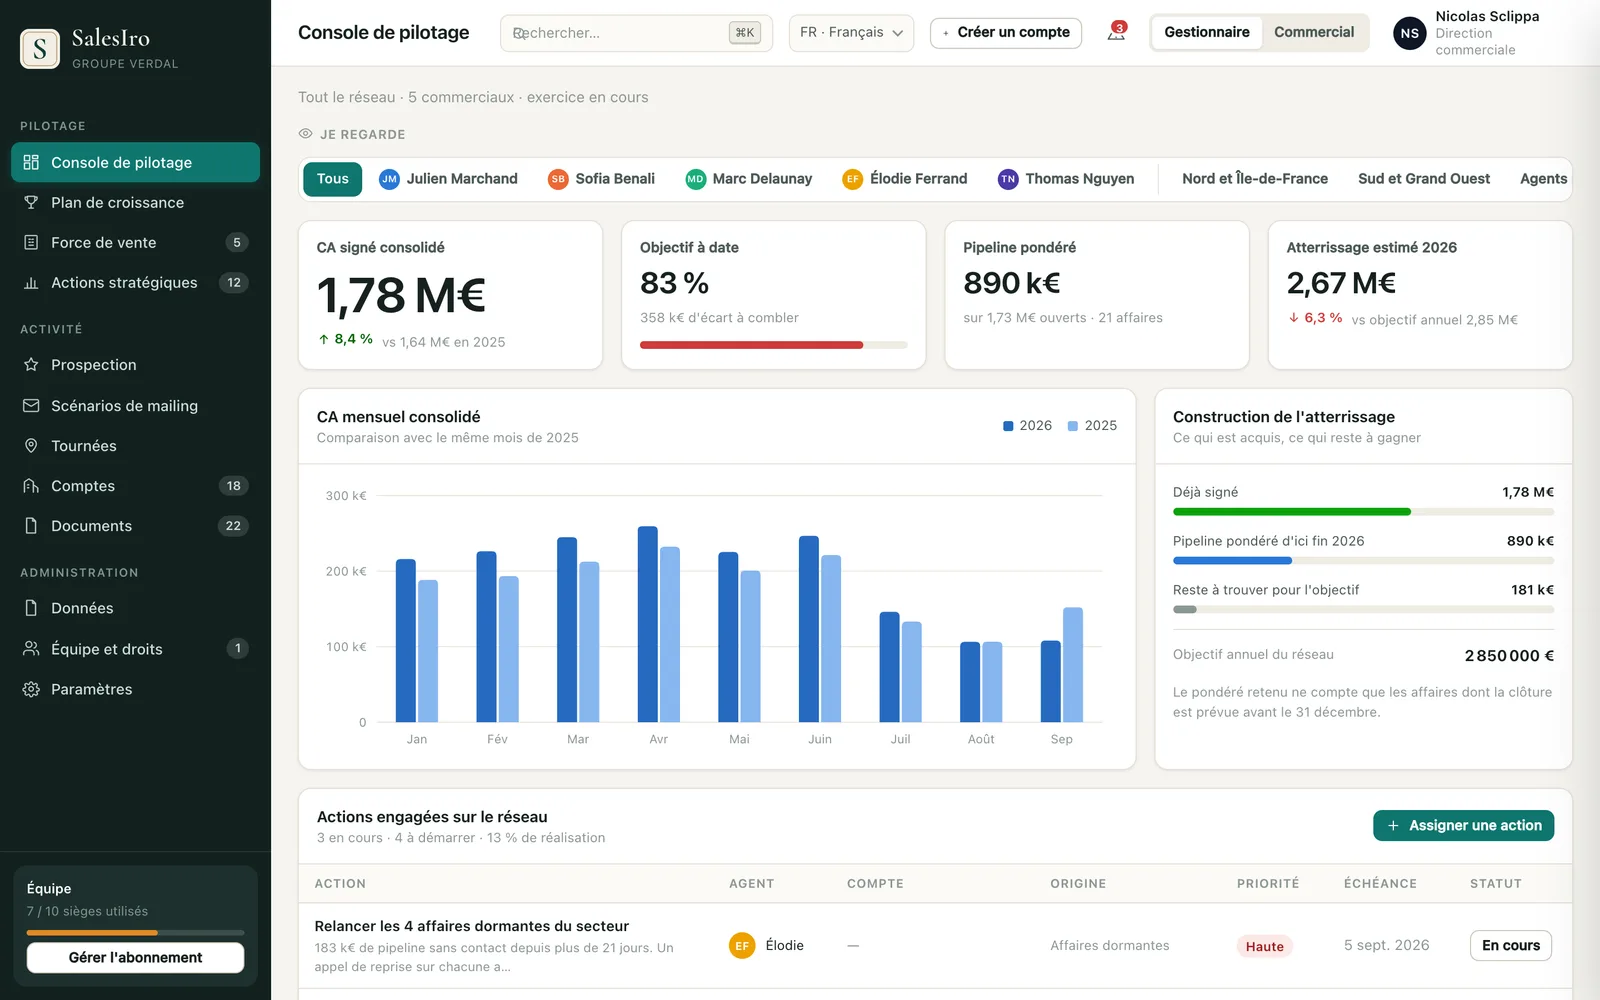
Task: Click the Avr 2026 bar in chart
Action: click(648, 624)
